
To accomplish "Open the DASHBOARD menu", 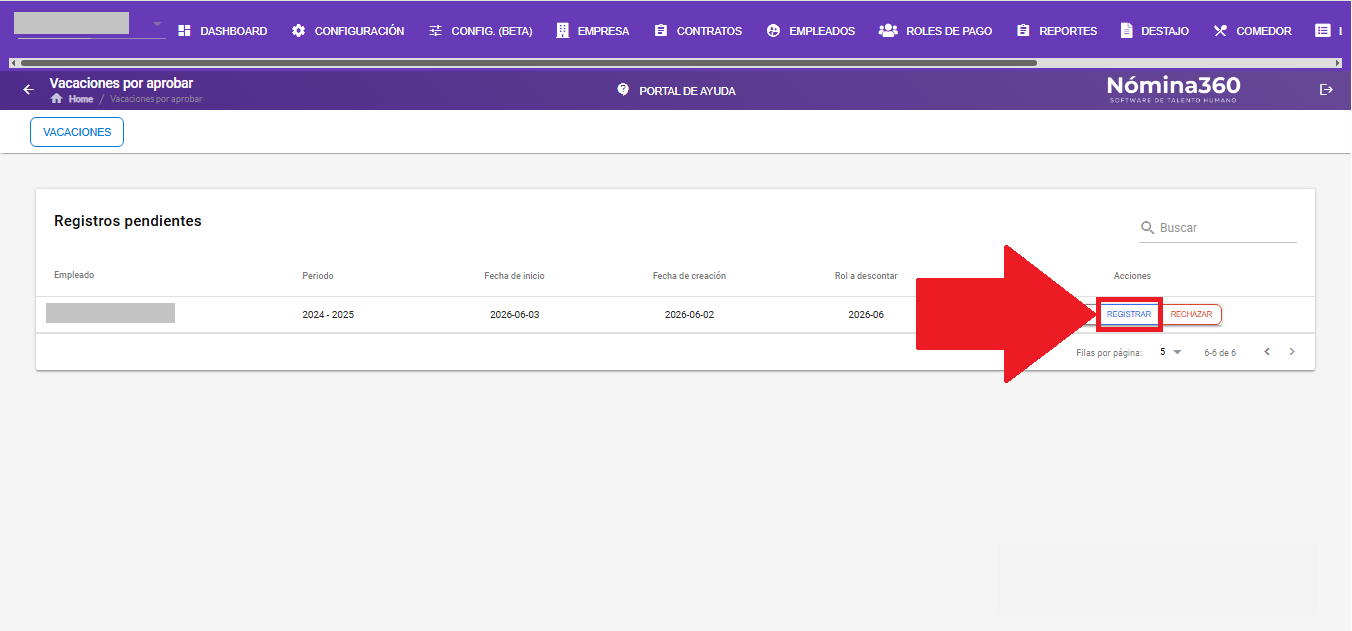I will pyautogui.click(x=223, y=31).
